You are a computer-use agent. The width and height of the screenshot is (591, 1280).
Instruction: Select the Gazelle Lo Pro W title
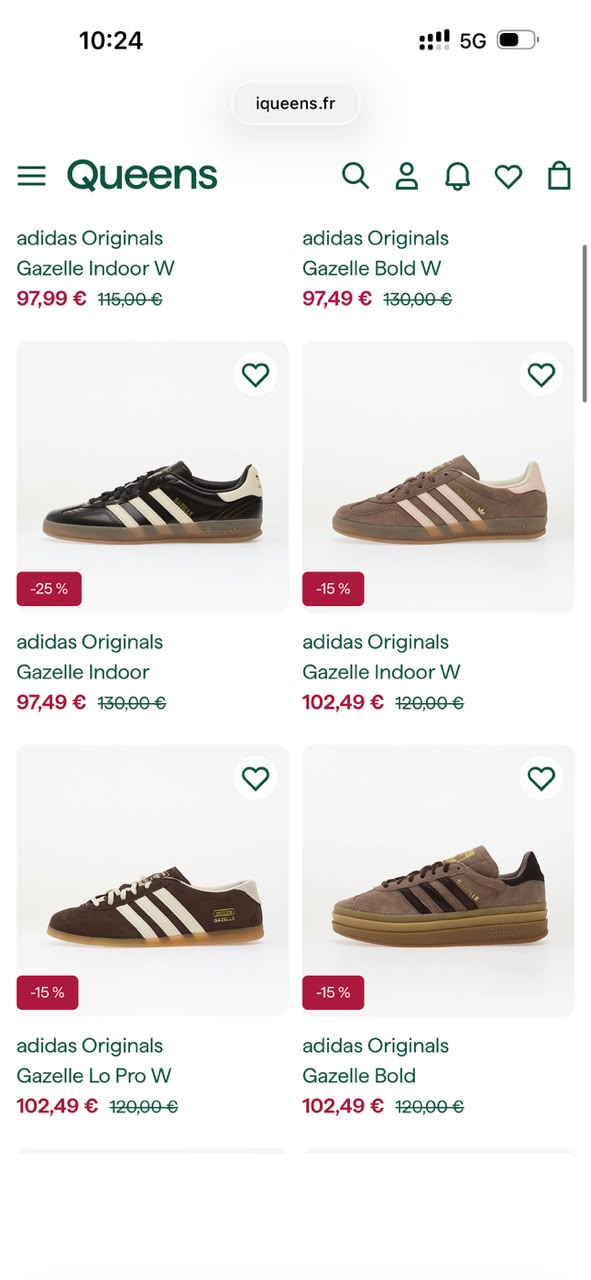pyautogui.click(x=94, y=1076)
